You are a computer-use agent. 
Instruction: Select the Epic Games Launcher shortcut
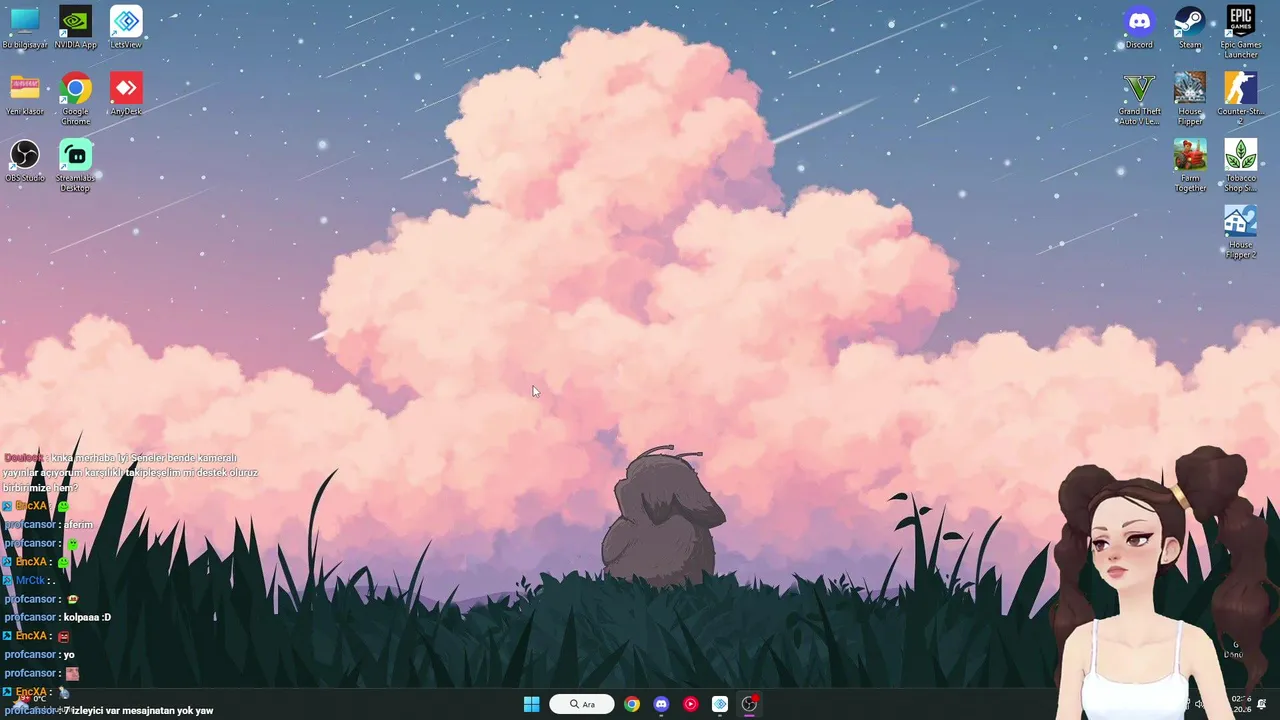[1240, 32]
